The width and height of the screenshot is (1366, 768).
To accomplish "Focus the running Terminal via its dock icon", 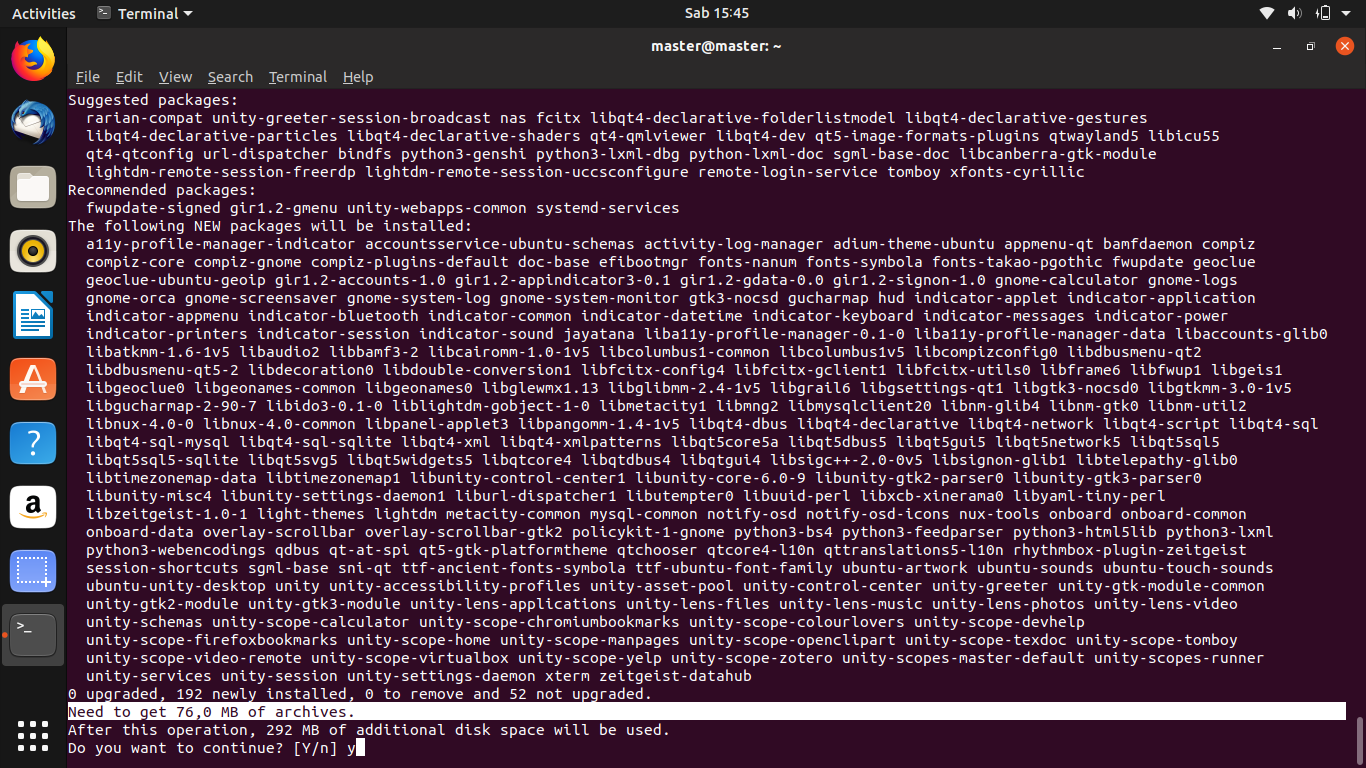I will click(32, 634).
